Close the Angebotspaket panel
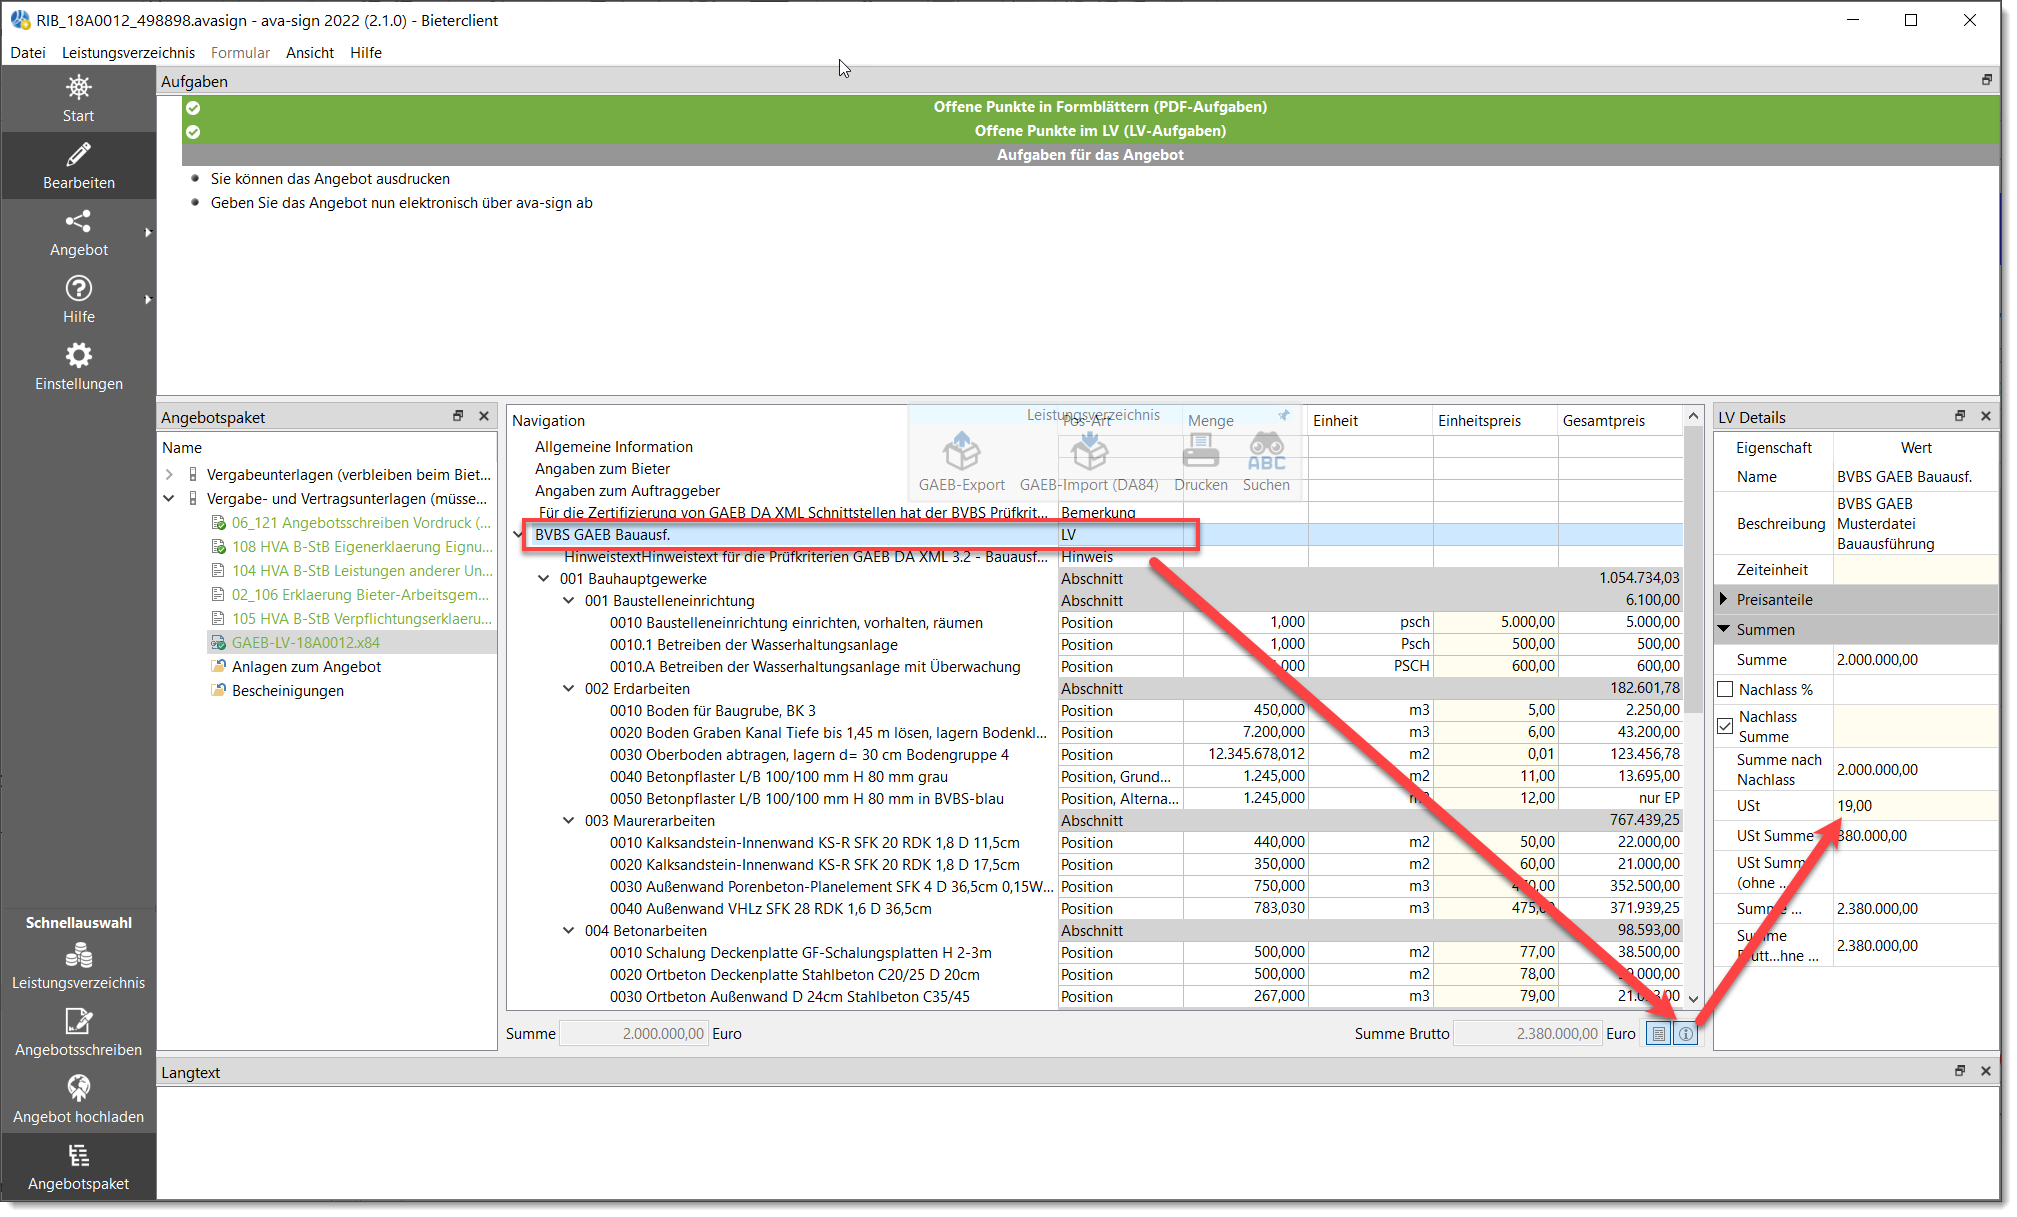 click(x=484, y=416)
